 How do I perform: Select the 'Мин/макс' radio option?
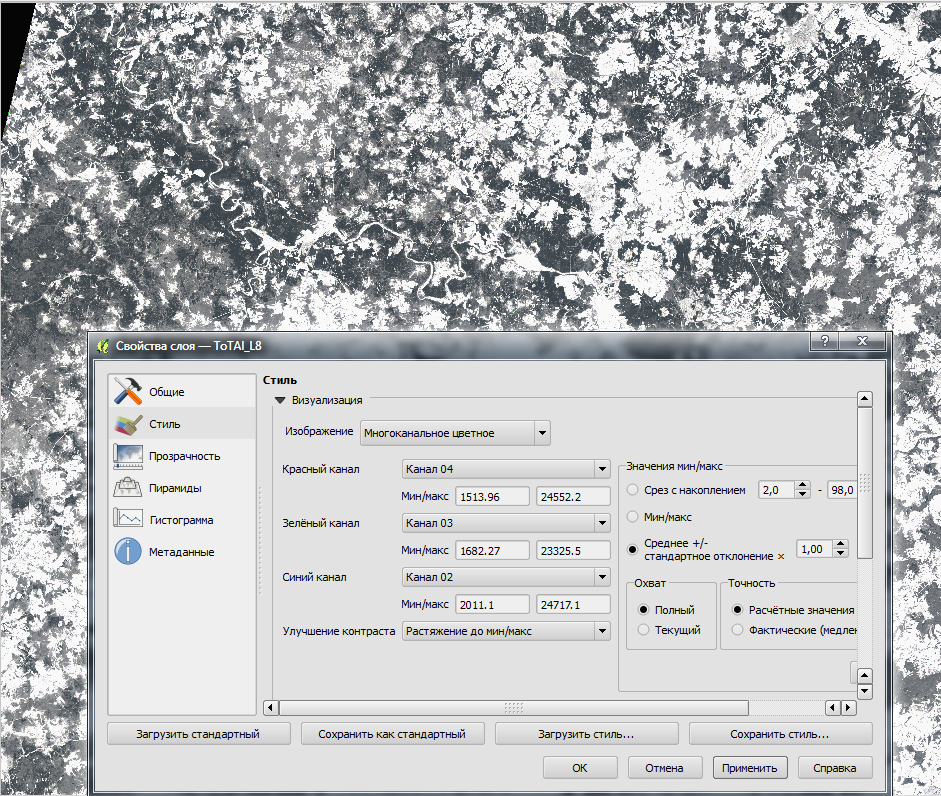click(633, 517)
